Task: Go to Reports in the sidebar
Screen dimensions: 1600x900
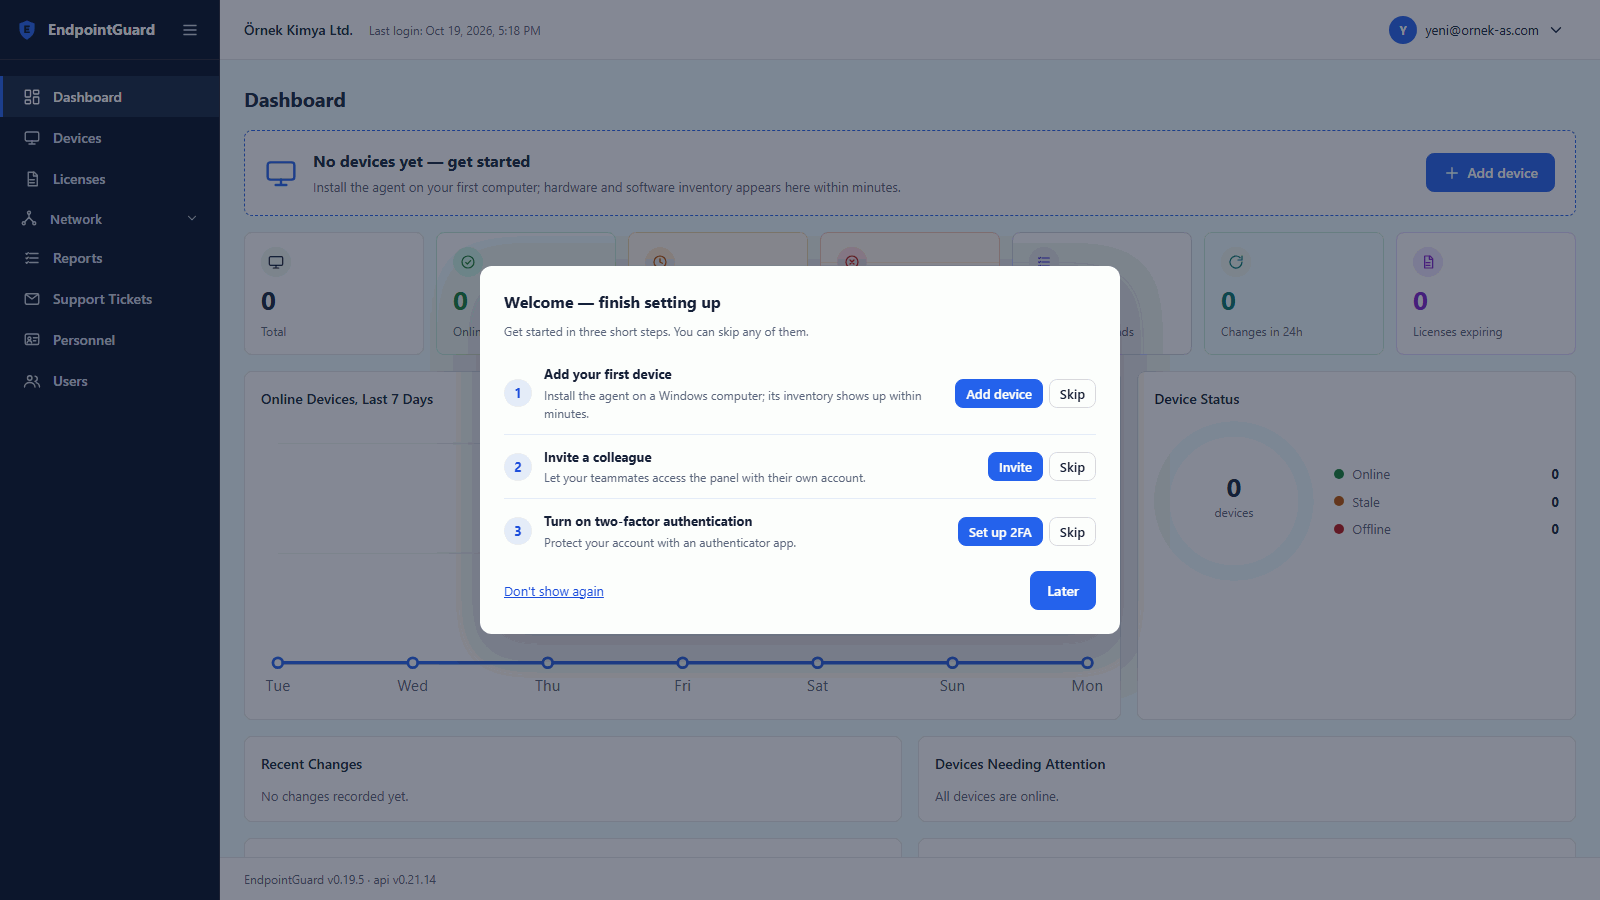Action: click(110, 258)
